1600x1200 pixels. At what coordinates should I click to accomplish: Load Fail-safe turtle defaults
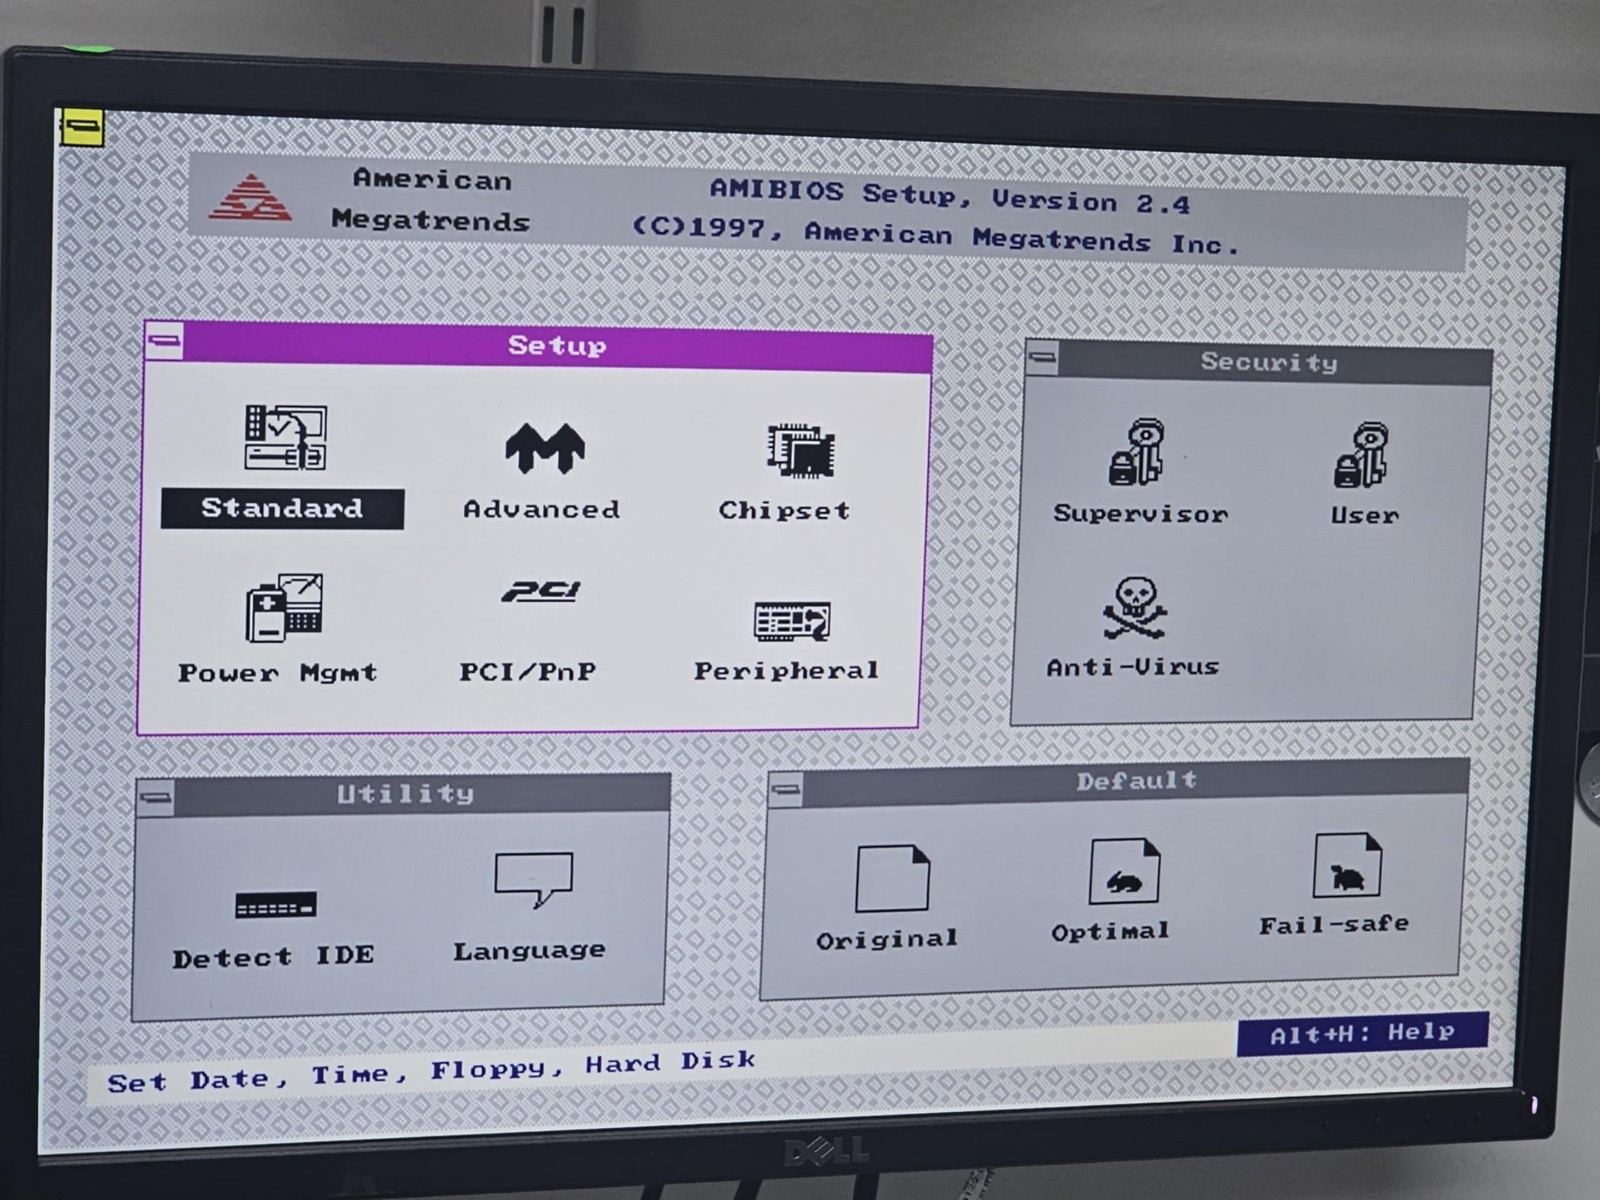click(1347, 865)
